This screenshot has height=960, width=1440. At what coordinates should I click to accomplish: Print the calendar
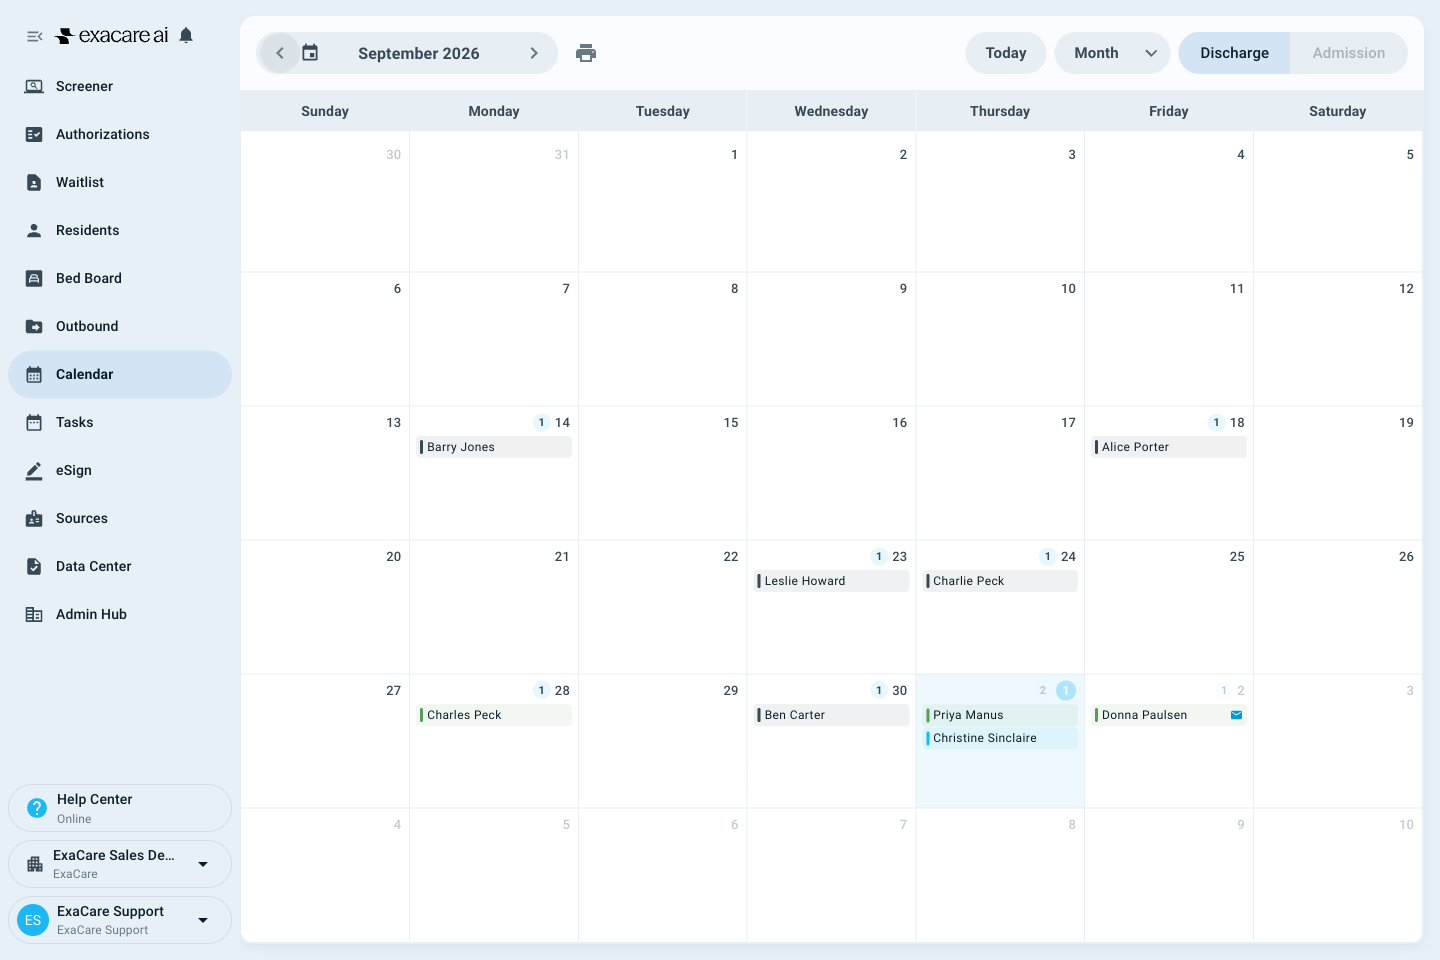[586, 53]
